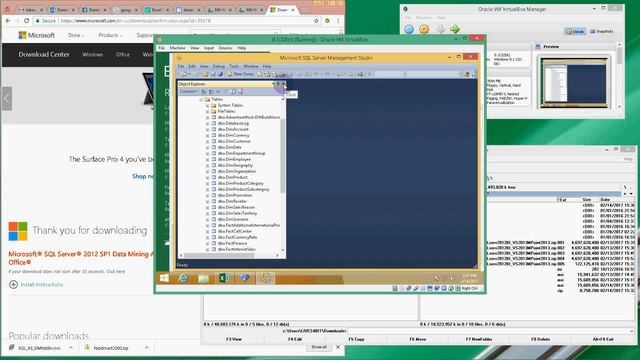Select the dbo.DimEmployee table

234,159
